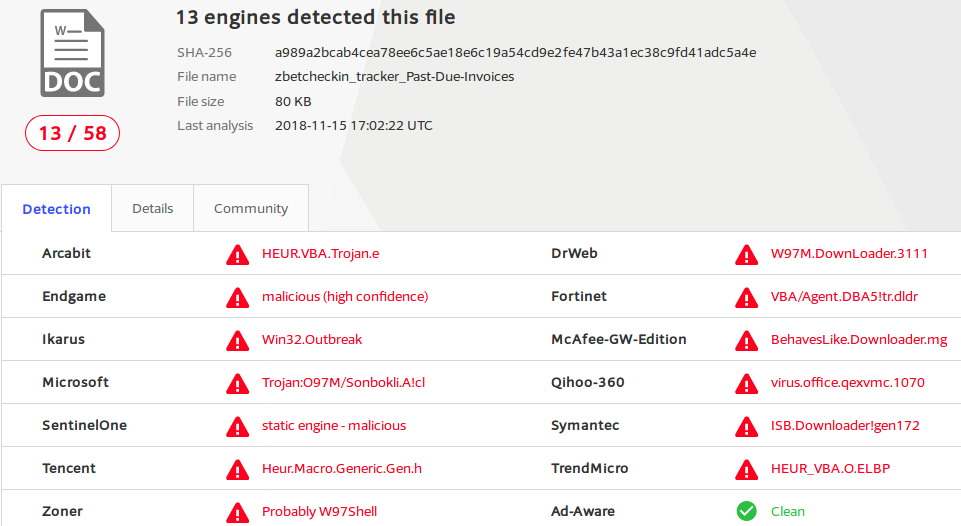This screenshot has width=961, height=526.
Task: Click the file name zbetcheckin_tracker_Past-Due-Invoices
Action: [395, 77]
